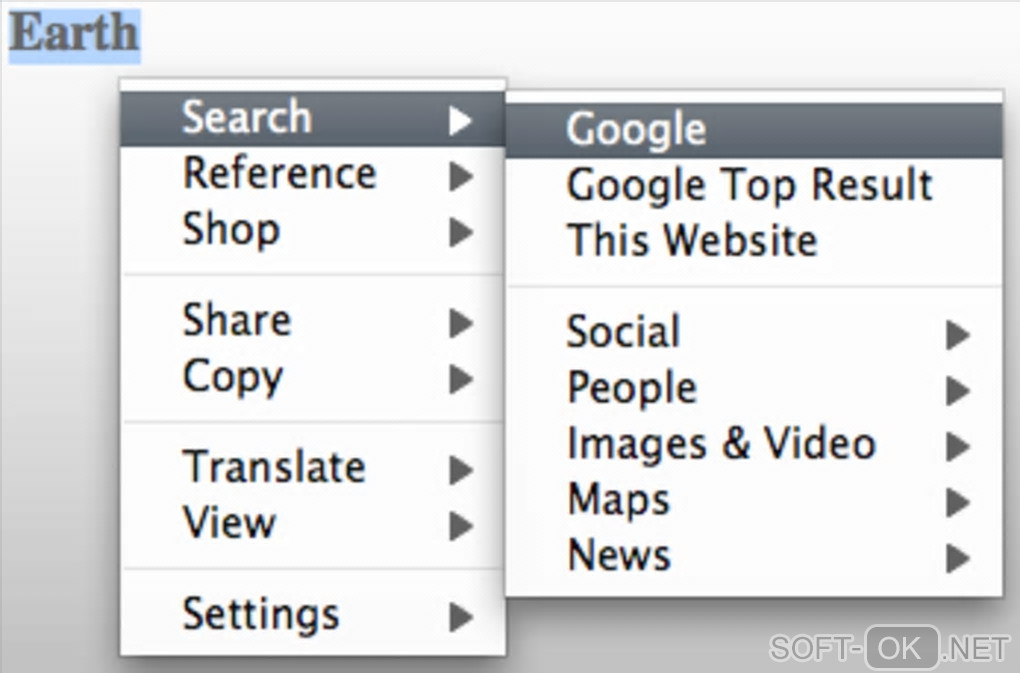Click the Copy menu entry
1020x673 pixels.
233,377
